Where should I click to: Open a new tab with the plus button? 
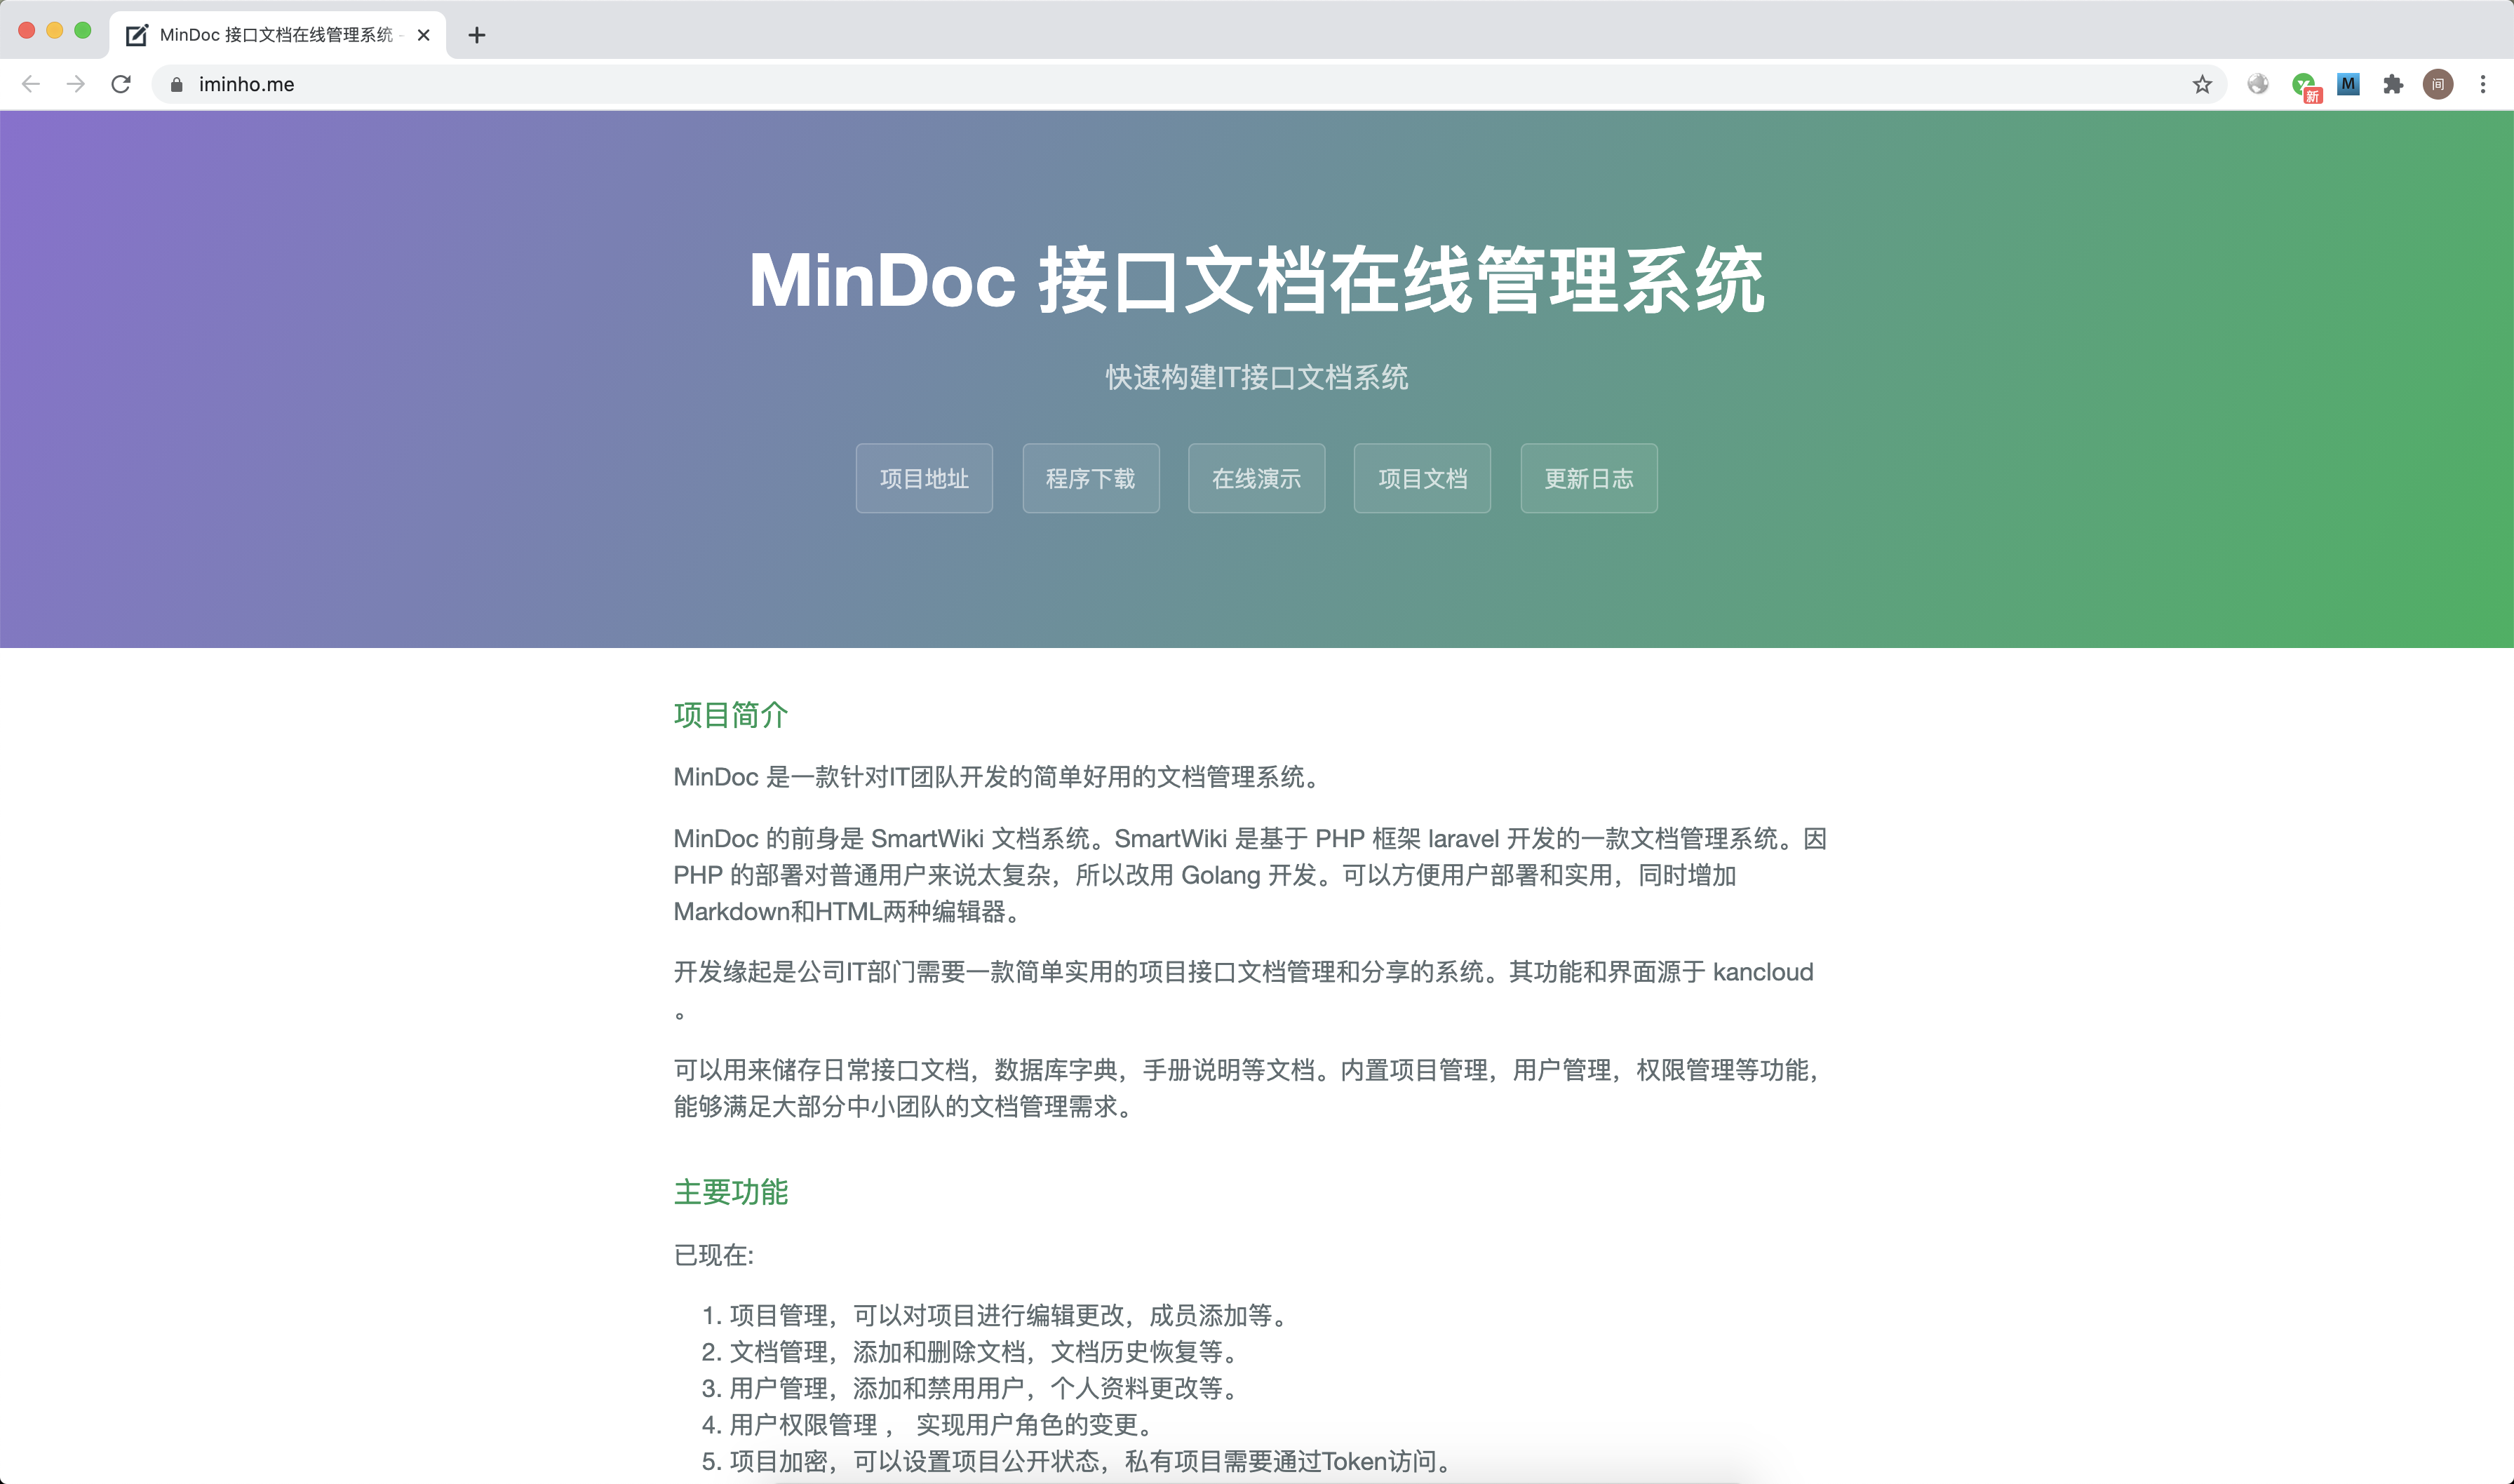coord(477,35)
